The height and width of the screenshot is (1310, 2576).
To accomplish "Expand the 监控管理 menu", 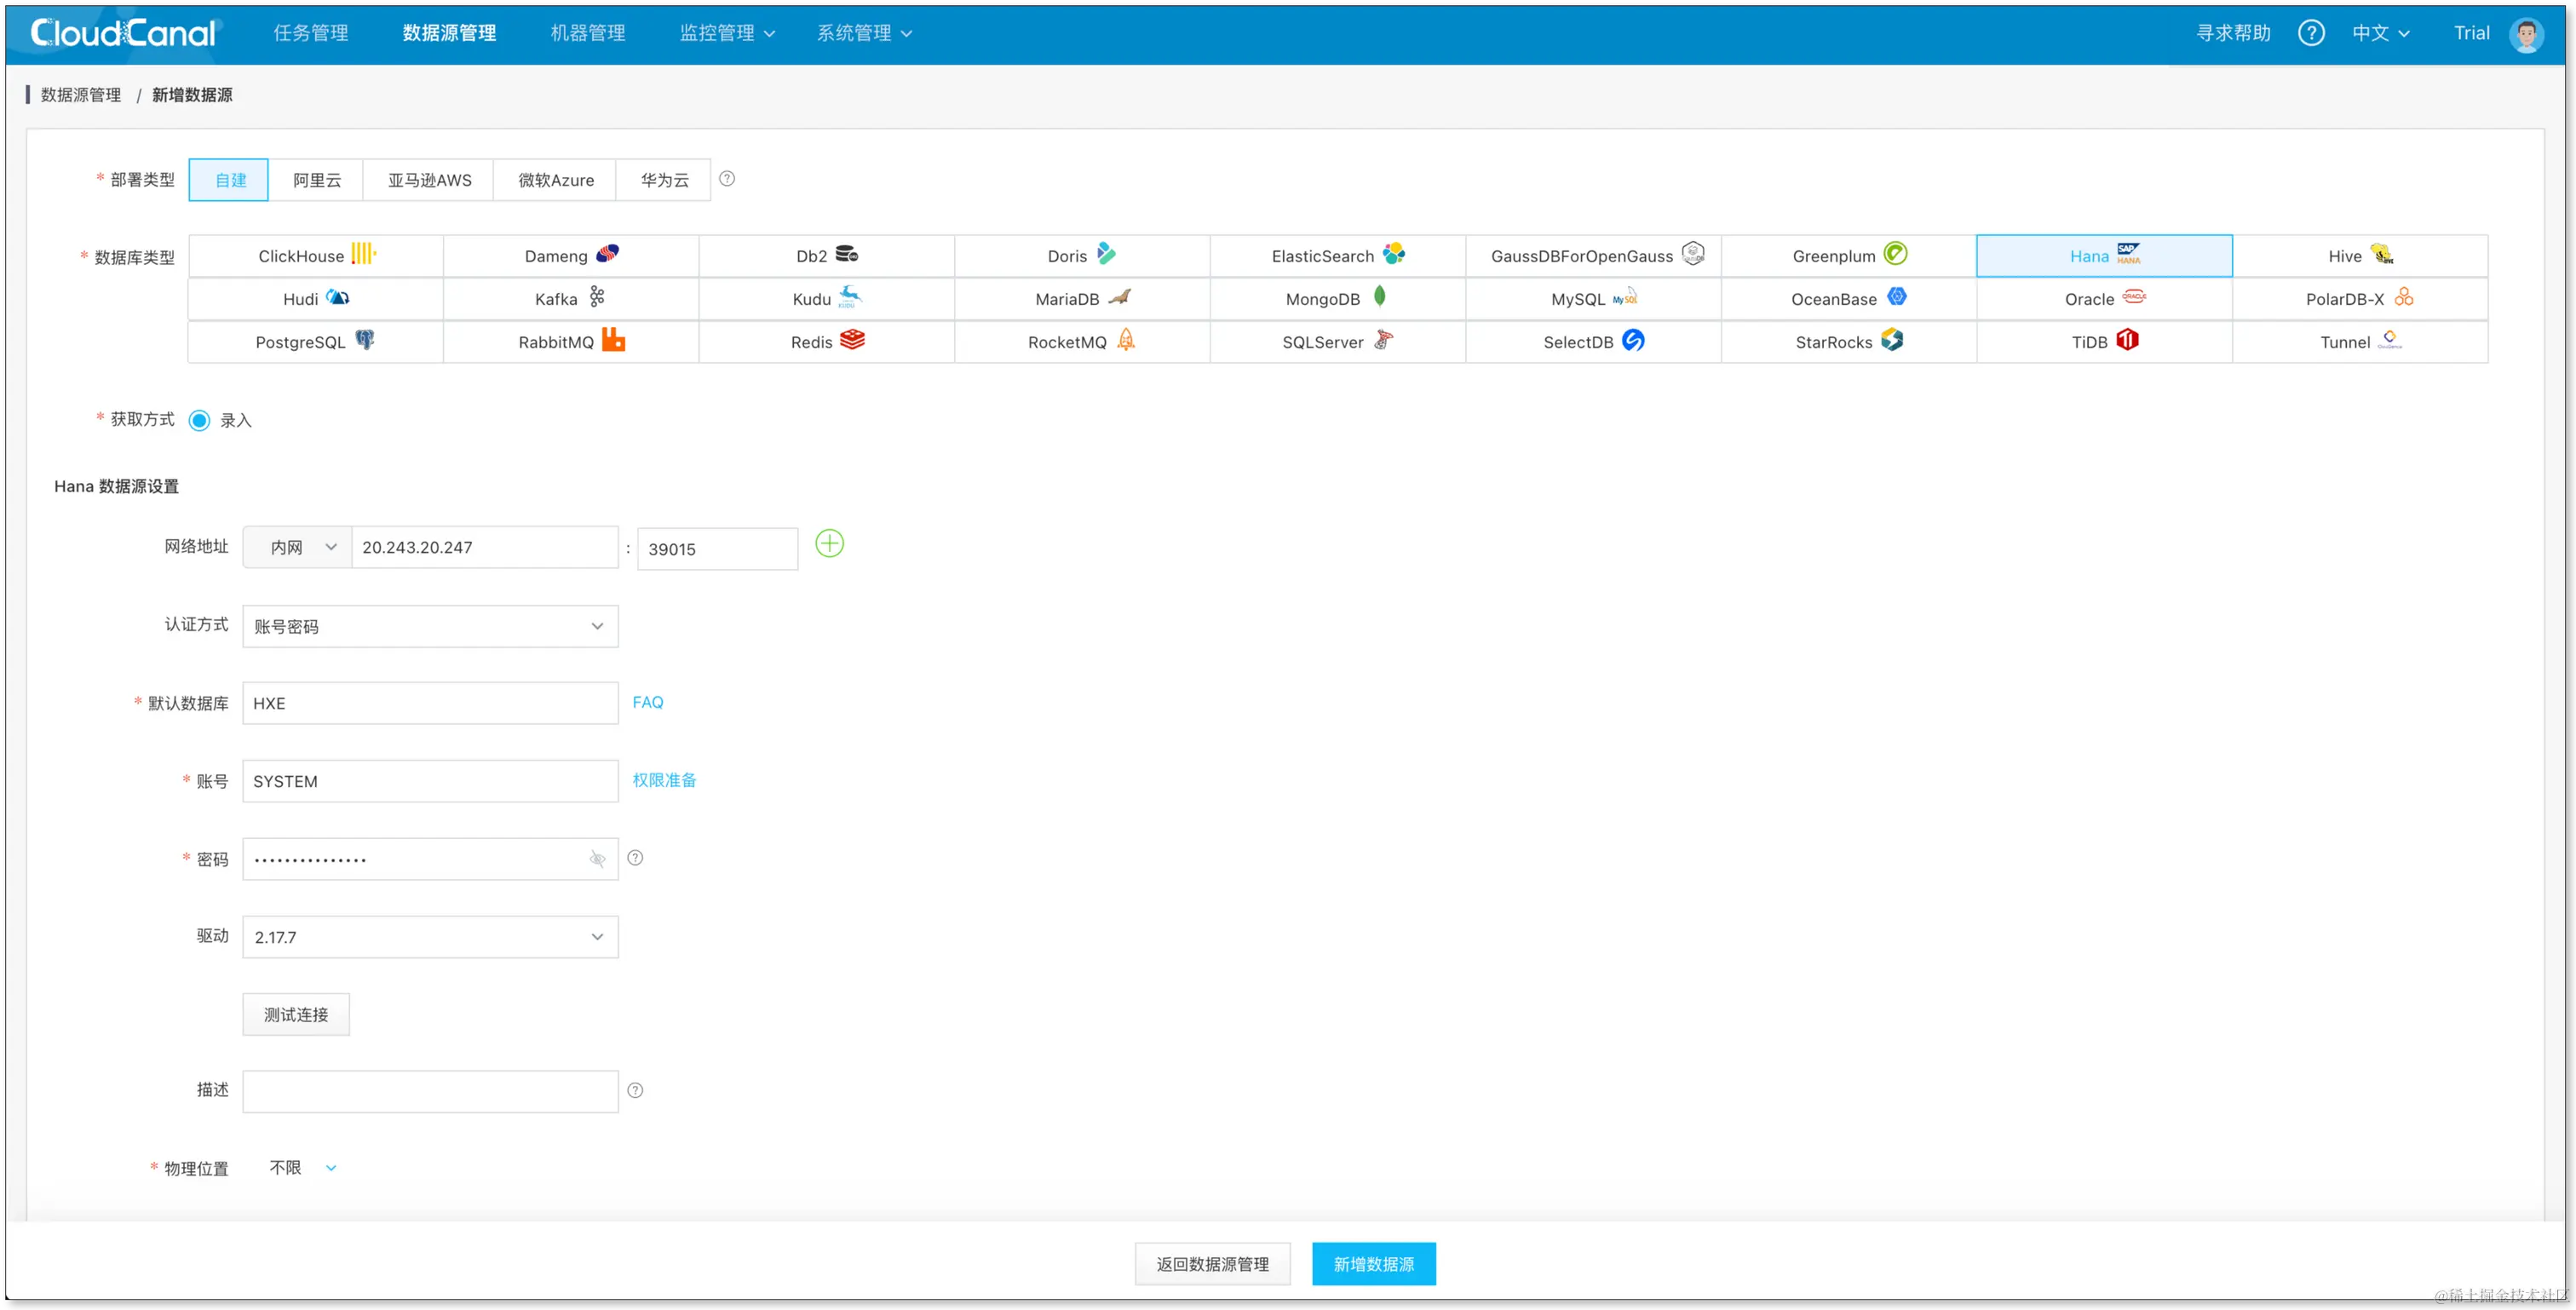I will pyautogui.click(x=727, y=33).
